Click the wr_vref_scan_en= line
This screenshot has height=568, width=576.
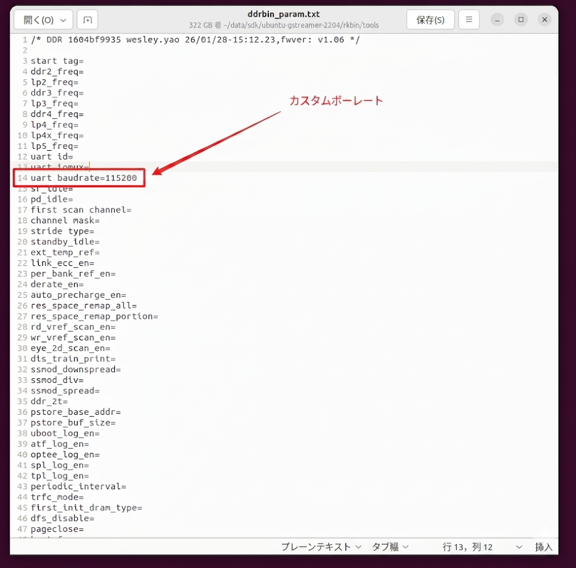[x=73, y=338]
